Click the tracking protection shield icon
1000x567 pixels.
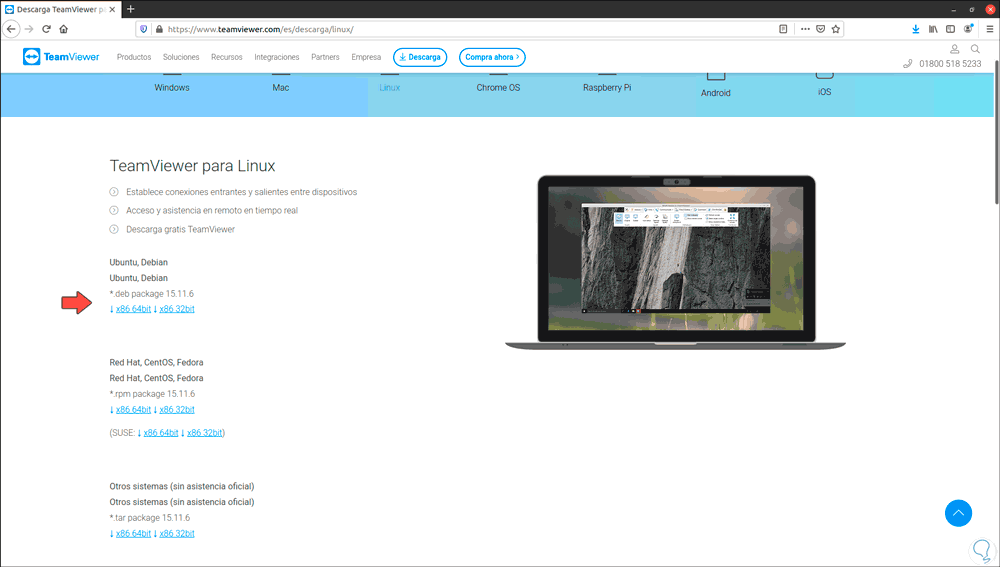pyautogui.click(x=143, y=29)
